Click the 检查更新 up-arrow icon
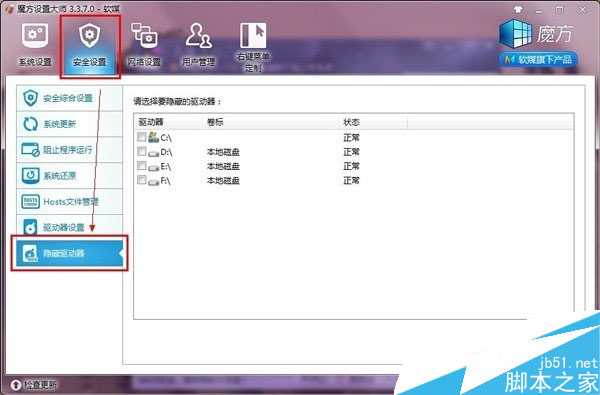The image size is (600, 395). pyautogui.click(x=16, y=384)
